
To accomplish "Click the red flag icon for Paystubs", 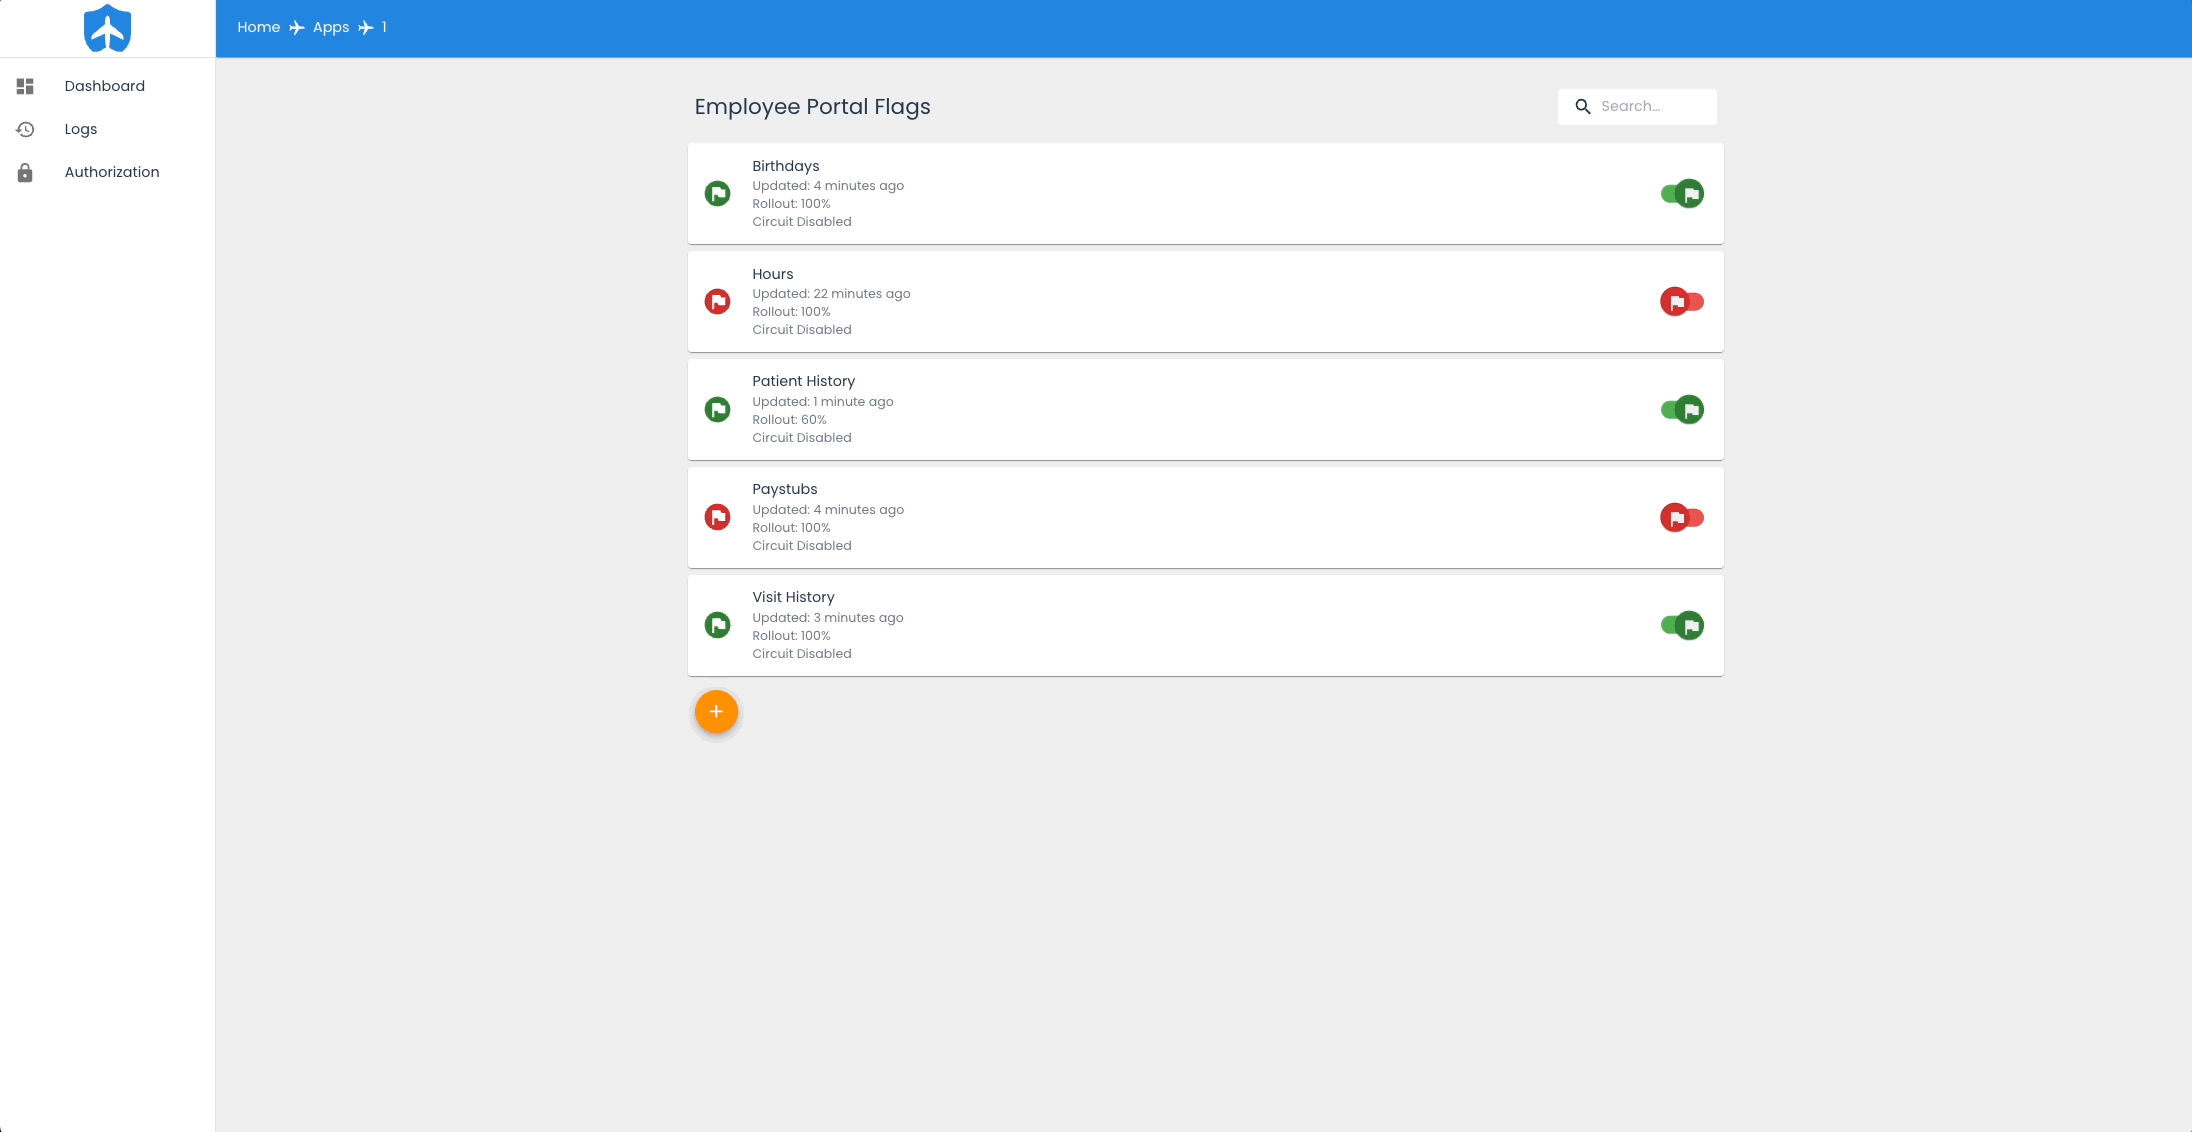I will (x=717, y=517).
